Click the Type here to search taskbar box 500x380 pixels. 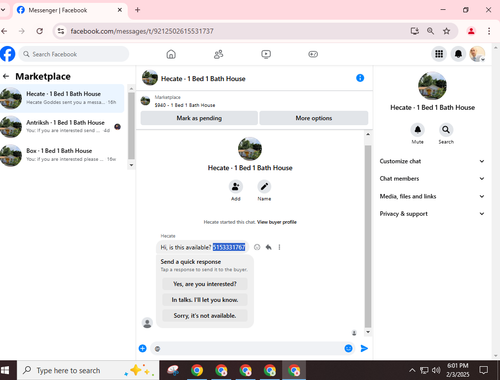pyautogui.click(x=88, y=370)
